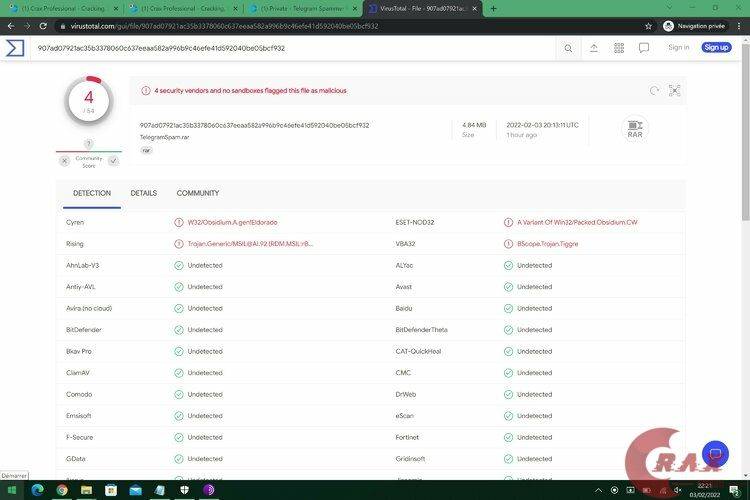Image resolution: width=750 pixels, height=500 pixels.
Task: Click the Undetected result for BitDefender
Action: 205,330
